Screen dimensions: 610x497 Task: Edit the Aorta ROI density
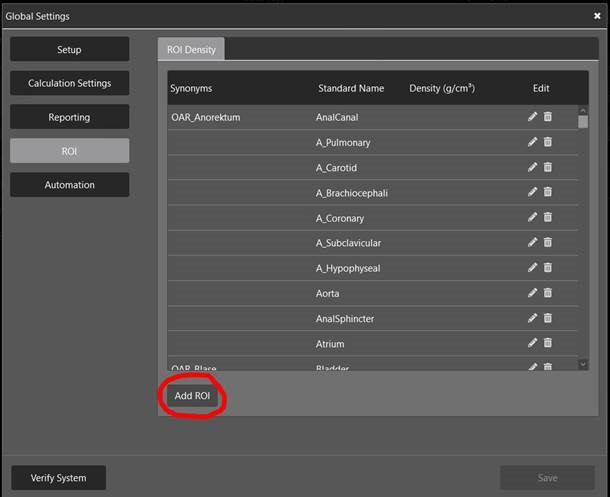point(533,293)
